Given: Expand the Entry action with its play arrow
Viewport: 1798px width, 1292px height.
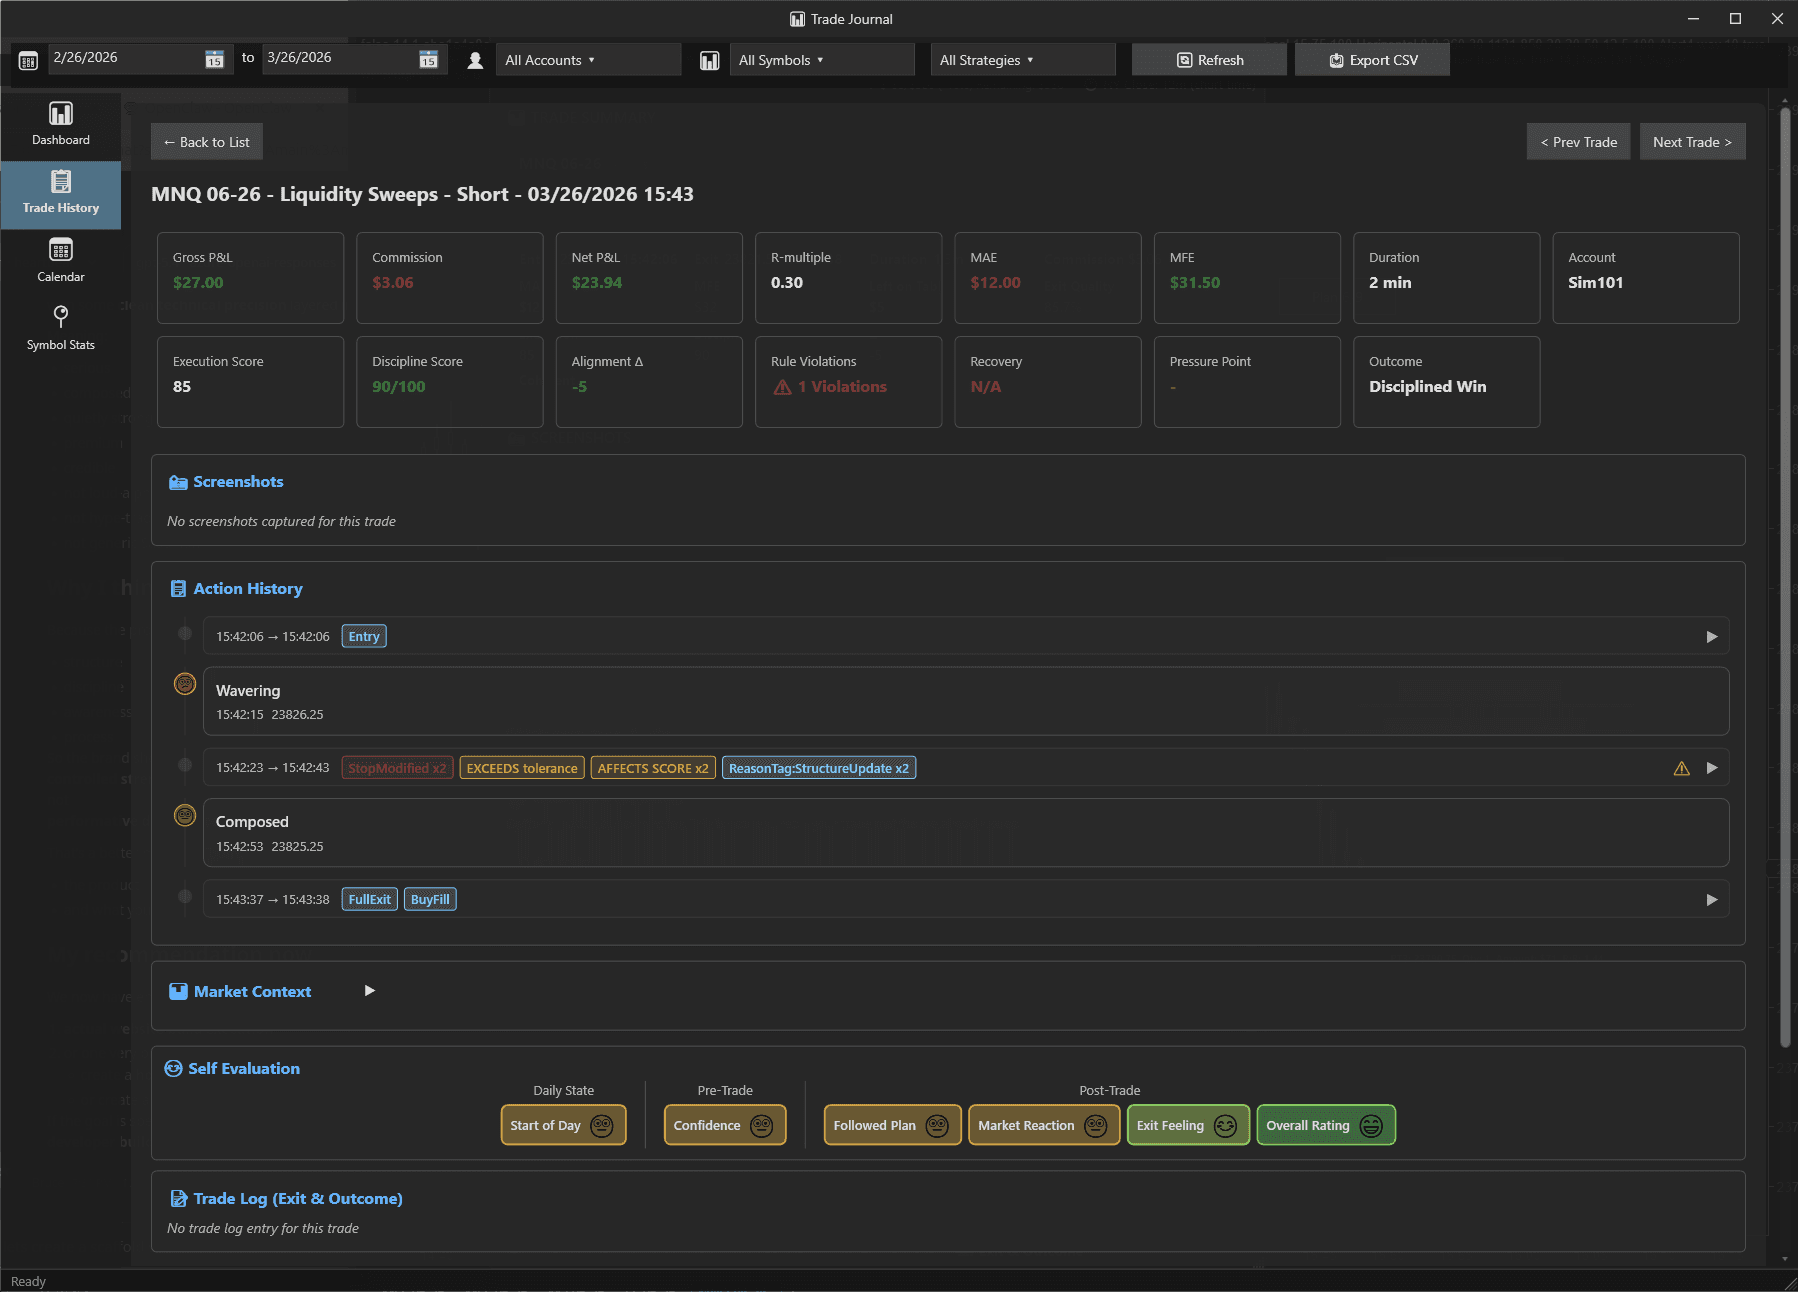Looking at the screenshot, I should point(1712,635).
